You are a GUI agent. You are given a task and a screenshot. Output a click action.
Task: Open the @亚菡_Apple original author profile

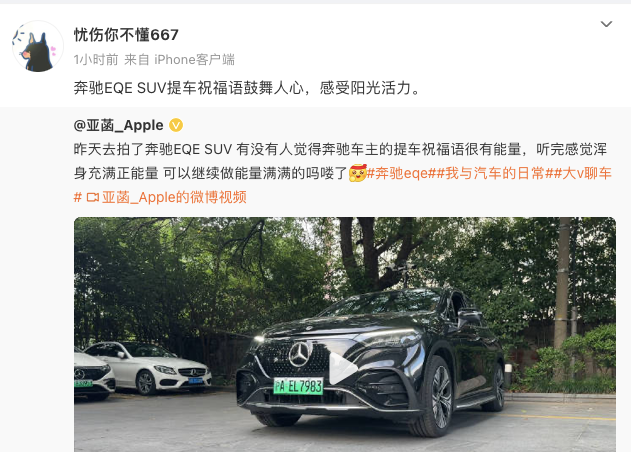(118, 125)
